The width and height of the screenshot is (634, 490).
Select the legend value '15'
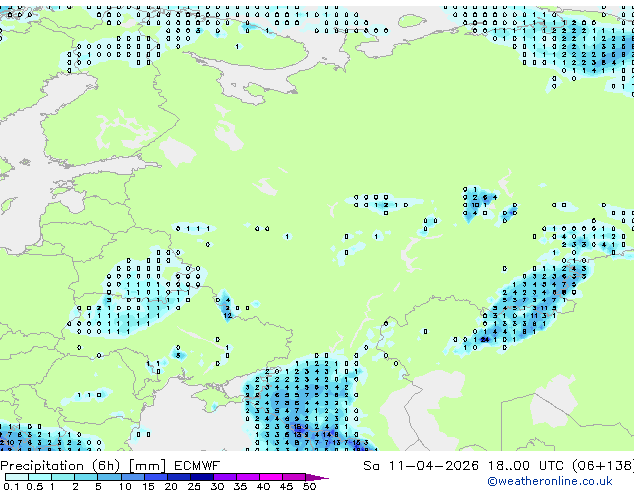pyautogui.click(x=148, y=486)
